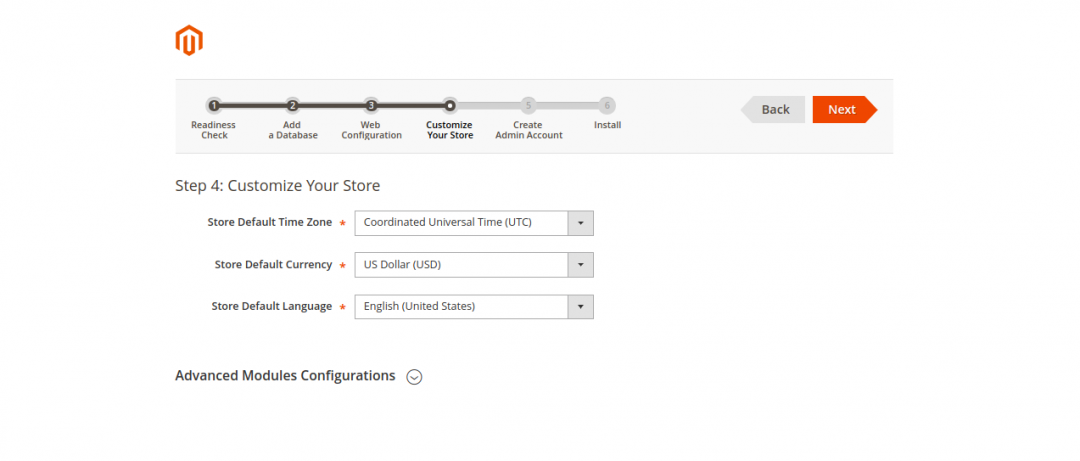This screenshot has height=461, width=1080.
Task: Click the Advanced Modules Configurations heading
Action: click(285, 376)
